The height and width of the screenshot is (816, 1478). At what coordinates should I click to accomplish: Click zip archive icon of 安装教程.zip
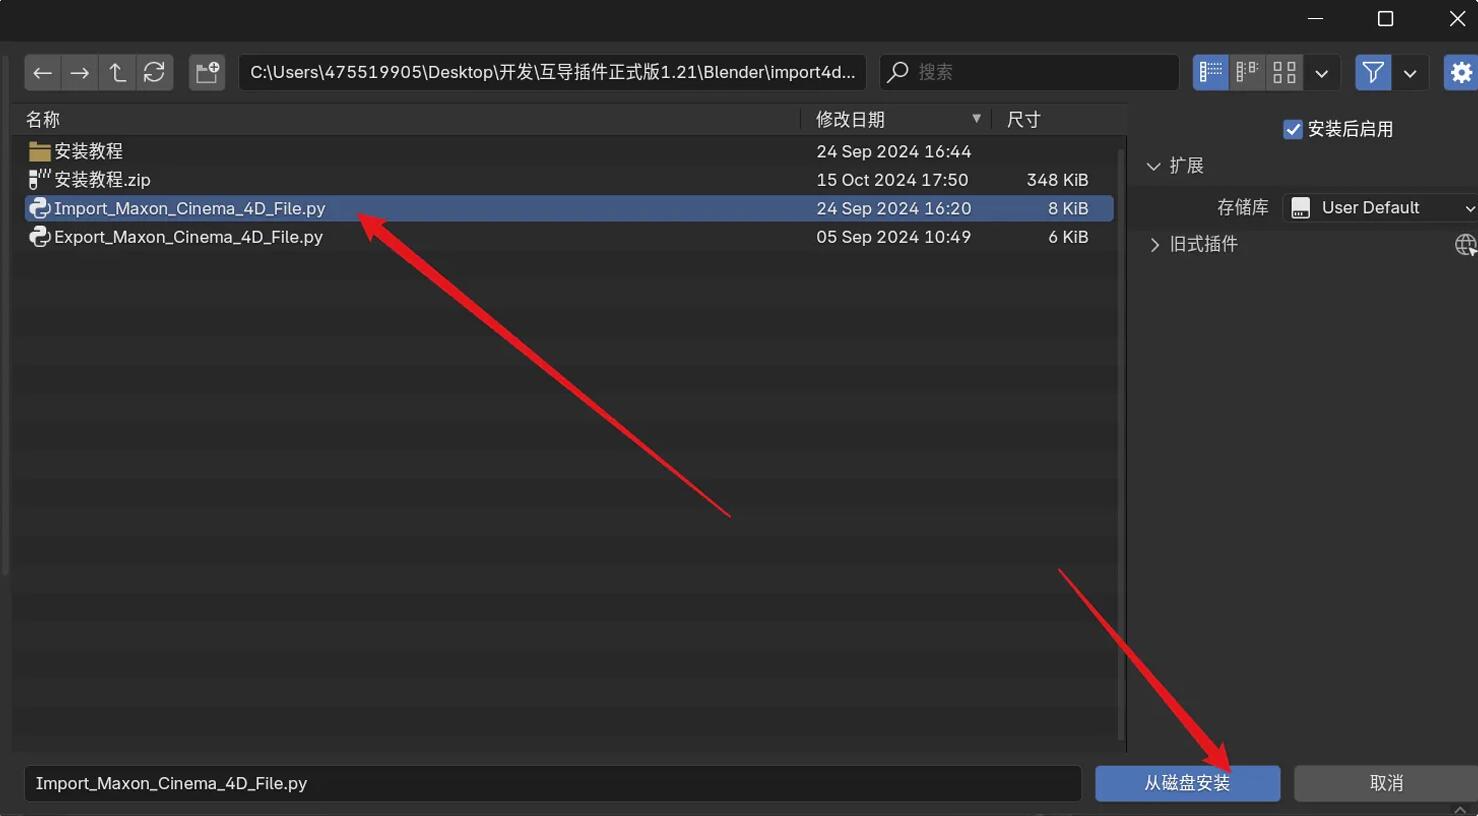[39, 180]
